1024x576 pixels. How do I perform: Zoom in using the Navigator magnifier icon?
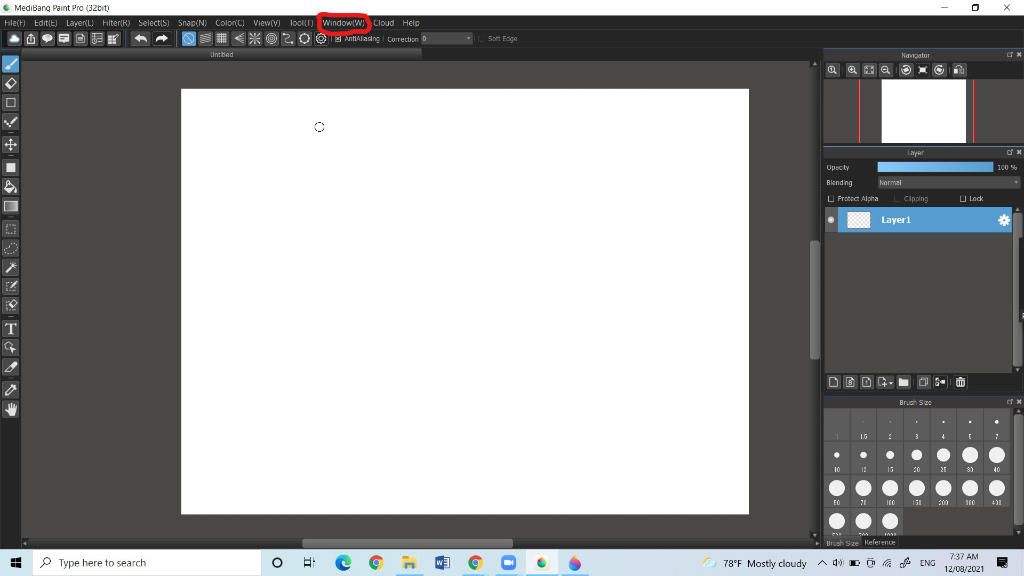[852, 70]
